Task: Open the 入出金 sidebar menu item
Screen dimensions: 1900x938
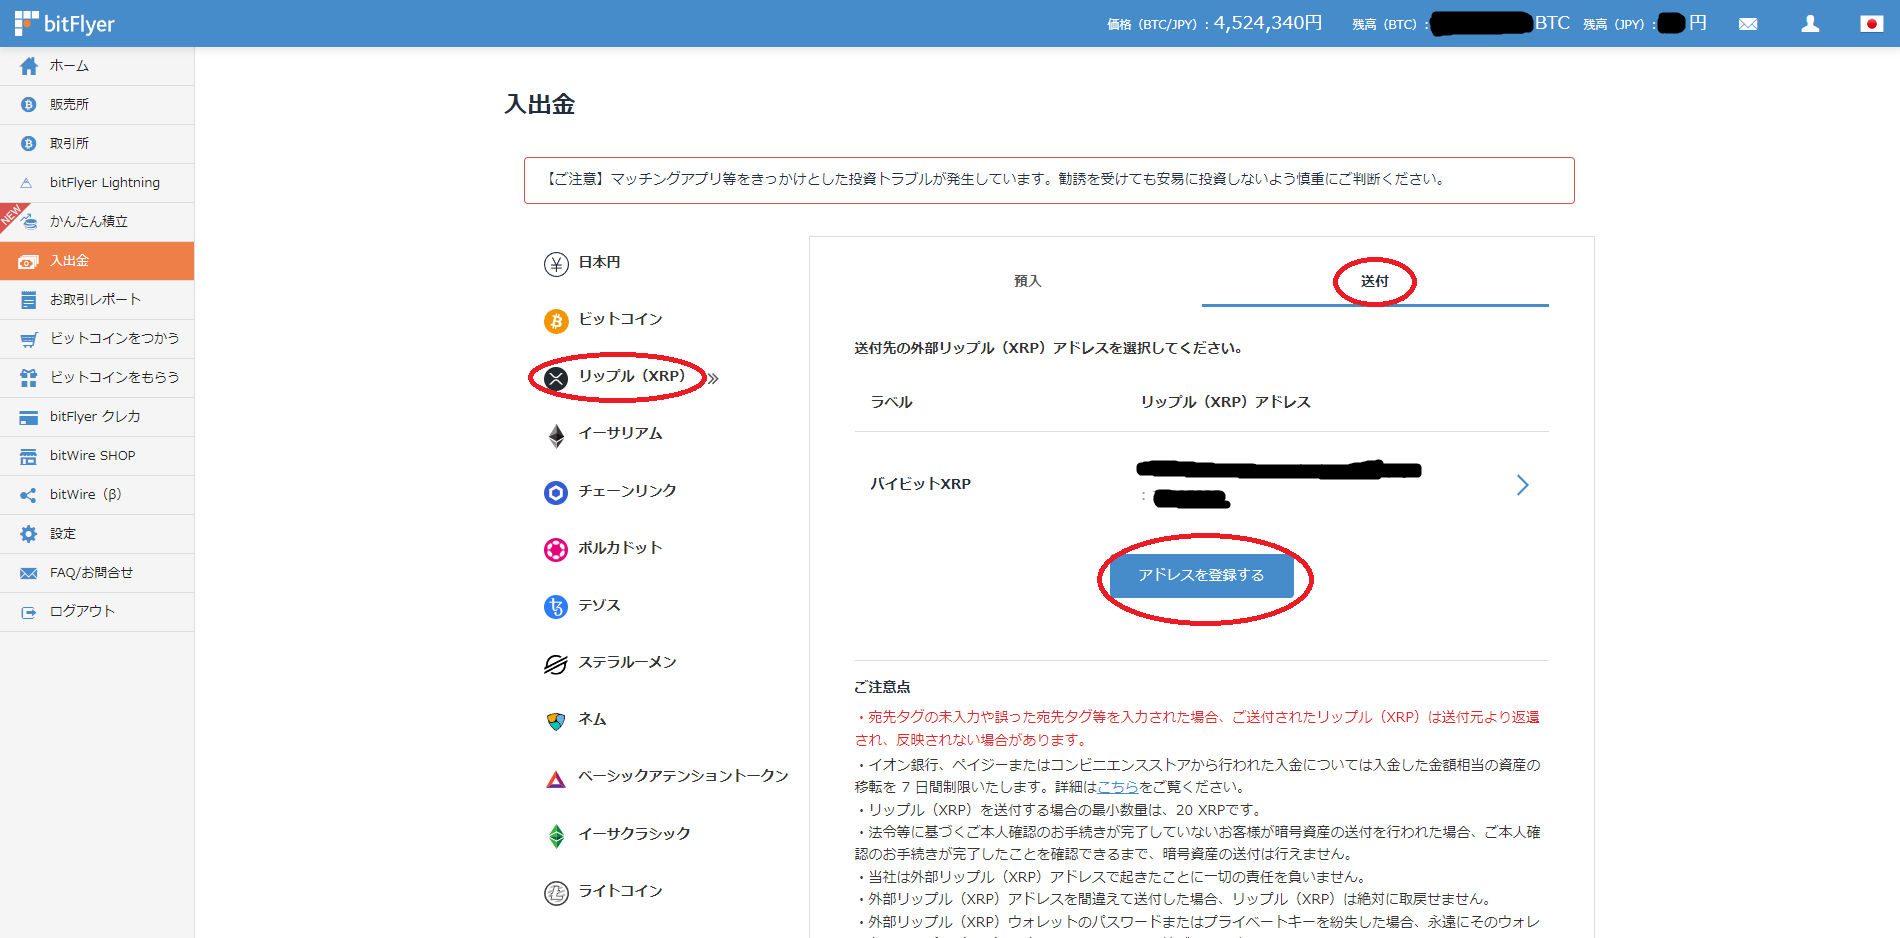Action: (97, 261)
